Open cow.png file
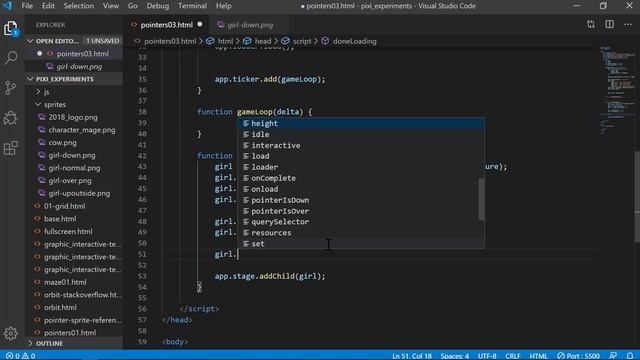 click(62, 142)
